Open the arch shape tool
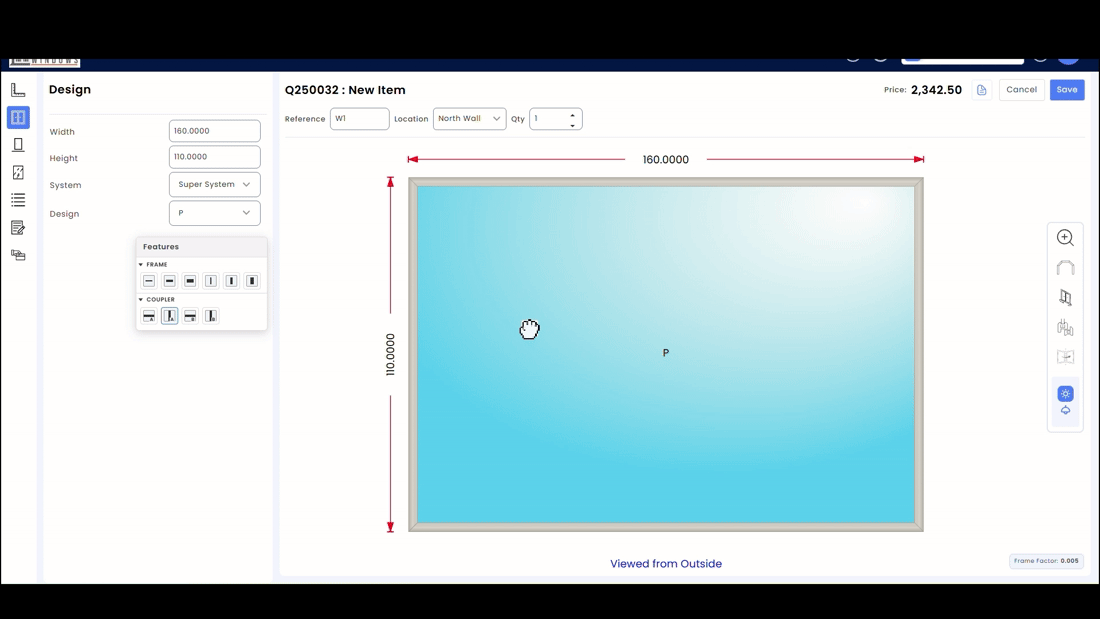This screenshot has width=1100, height=619. click(1065, 267)
